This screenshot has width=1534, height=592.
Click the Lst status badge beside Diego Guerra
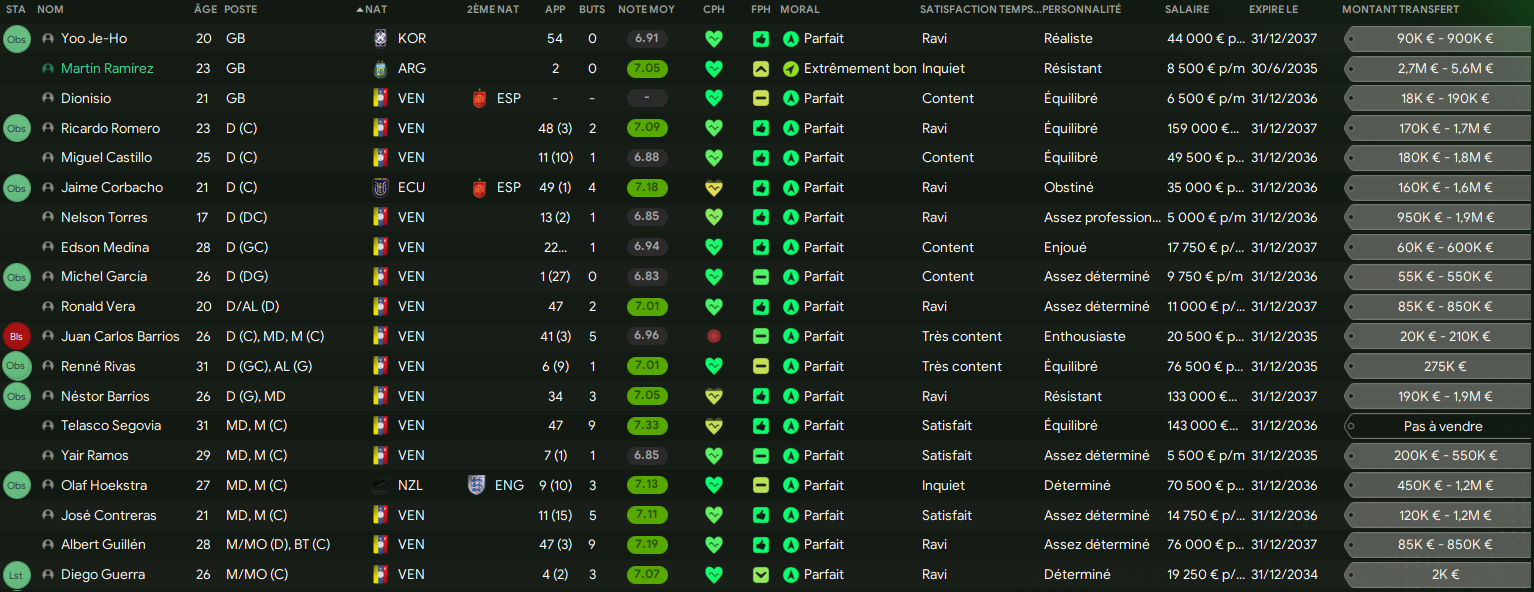tap(17, 575)
